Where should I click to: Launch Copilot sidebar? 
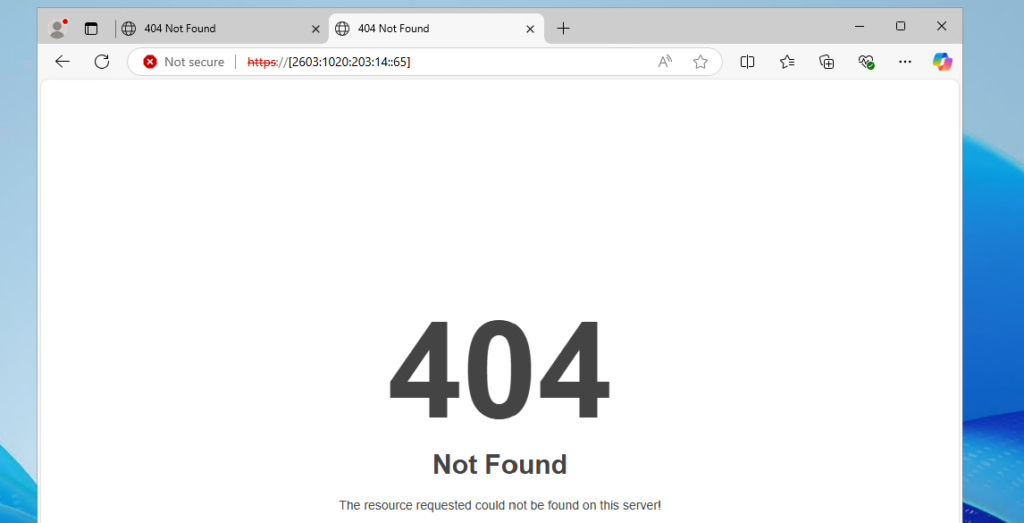click(942, 61)
